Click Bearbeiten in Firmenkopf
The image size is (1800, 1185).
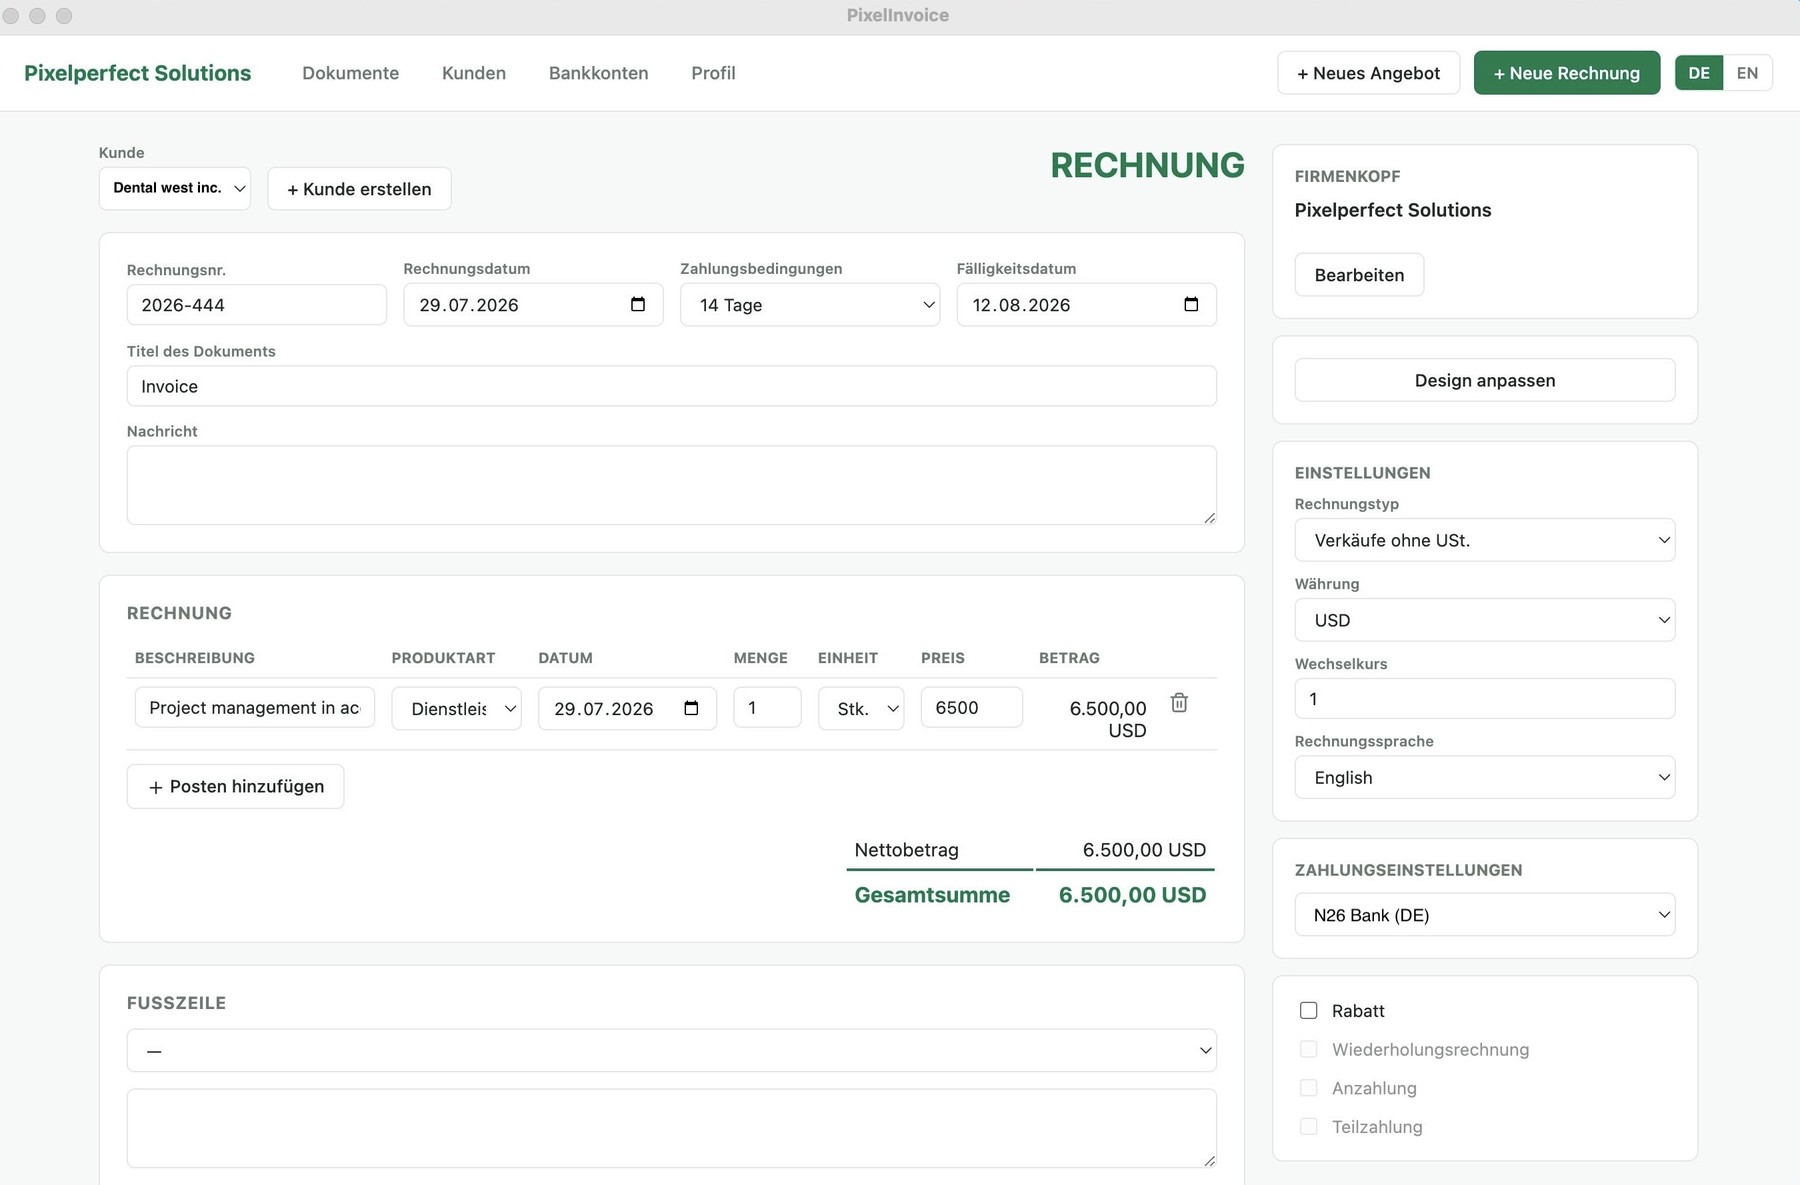(x=1359, y=275)
